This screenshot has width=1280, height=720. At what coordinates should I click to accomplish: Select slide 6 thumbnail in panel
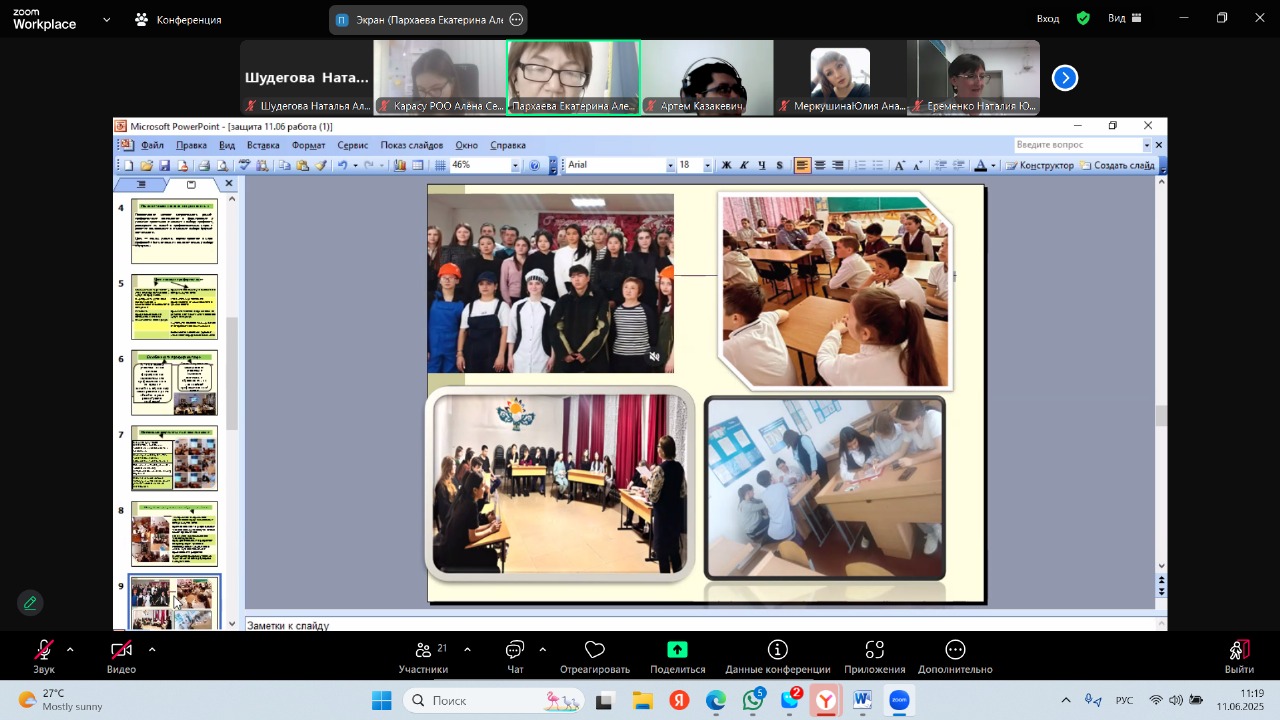[174, 383]
